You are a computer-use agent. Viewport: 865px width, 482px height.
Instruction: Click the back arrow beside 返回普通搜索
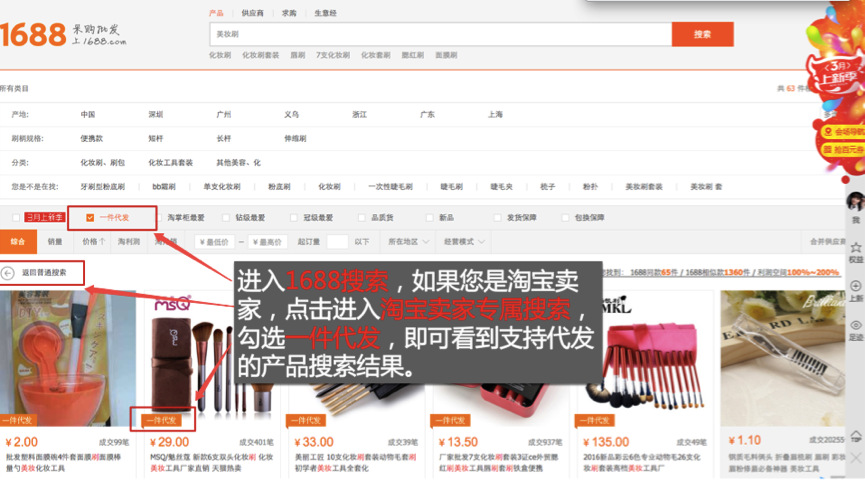click(x=9, y=272)
